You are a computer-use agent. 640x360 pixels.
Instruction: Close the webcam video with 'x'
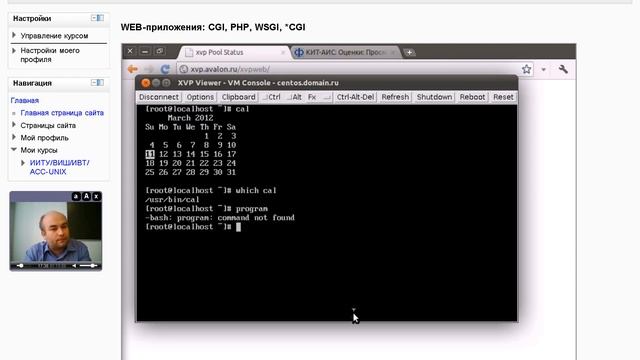[96, 196]
